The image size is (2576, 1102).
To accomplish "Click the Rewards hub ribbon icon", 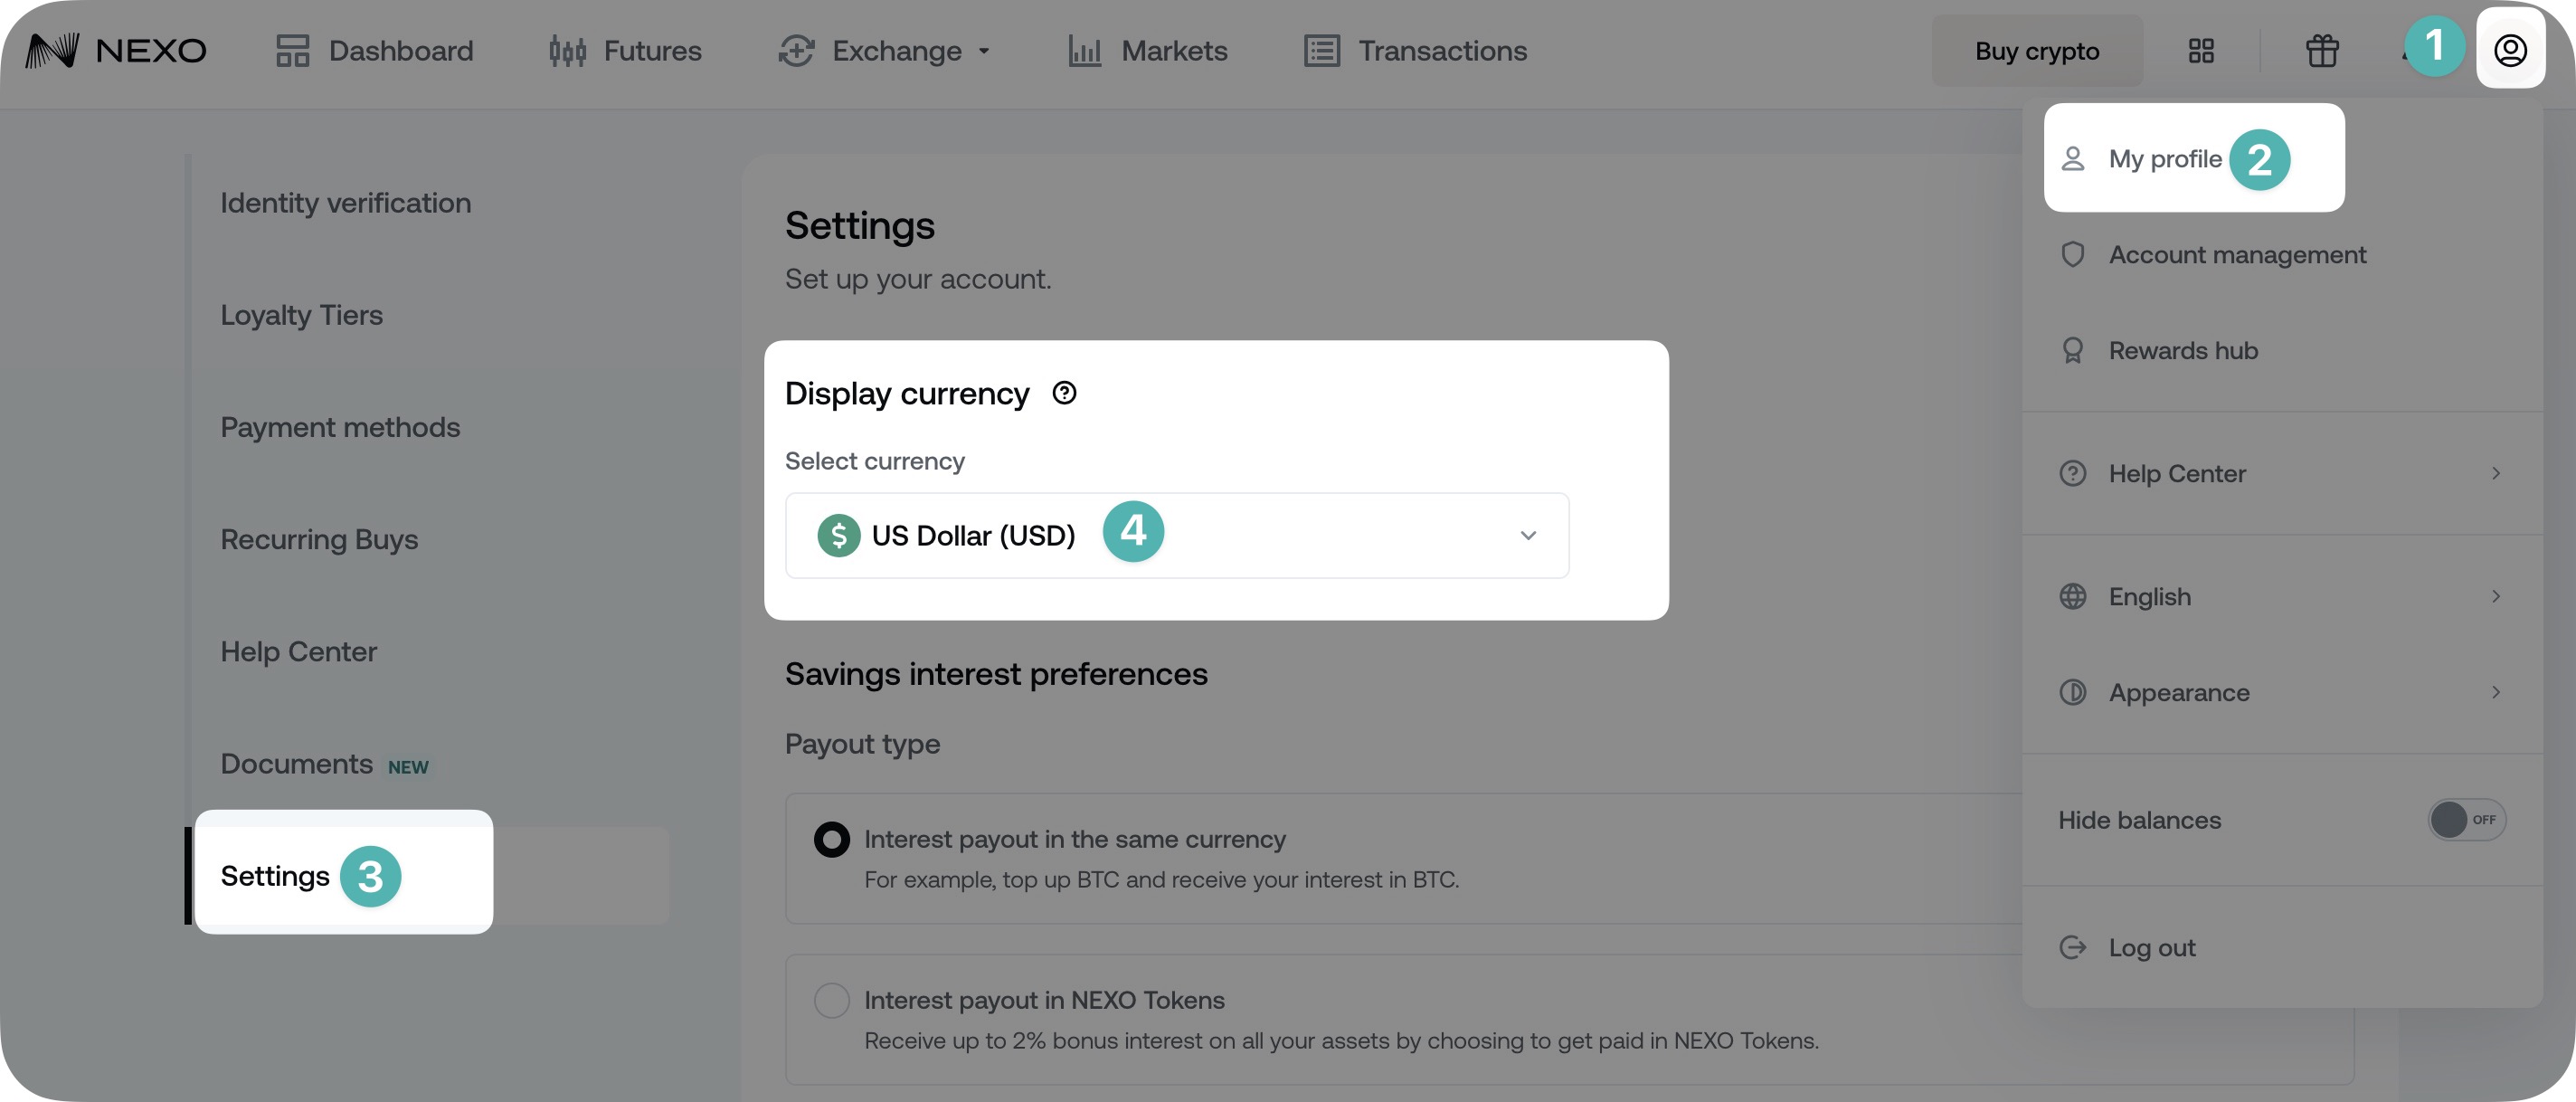I will click(2073, 351).
